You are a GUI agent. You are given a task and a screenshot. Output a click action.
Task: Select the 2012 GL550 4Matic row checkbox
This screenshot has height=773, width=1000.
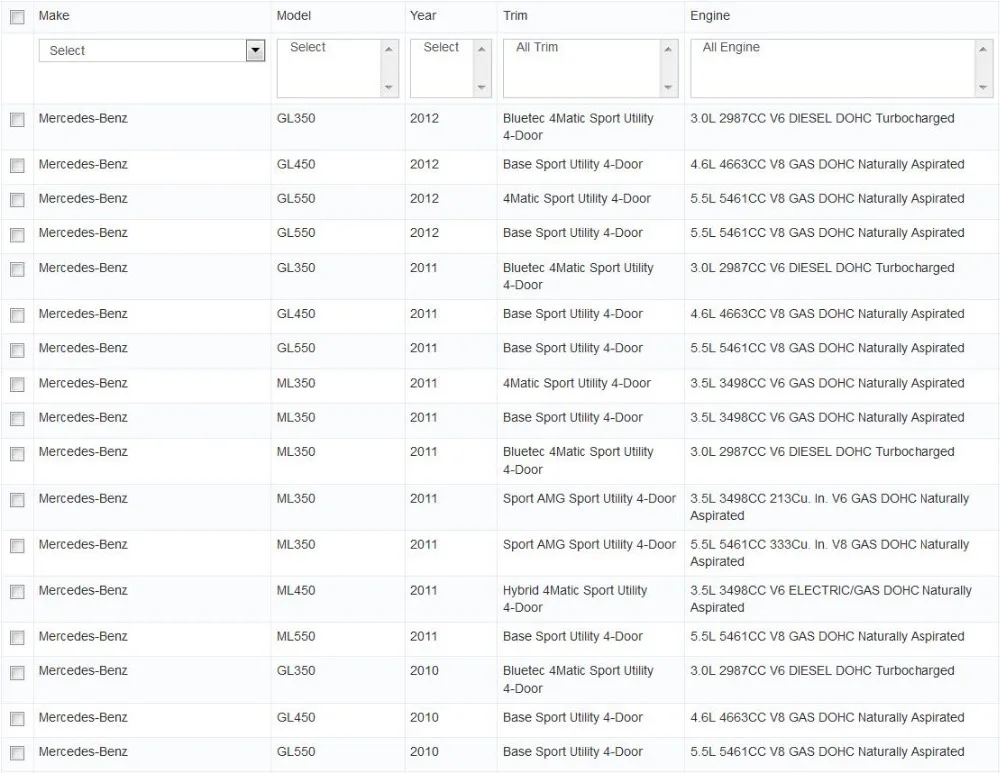pyautogui.click(x=17, y=200)
